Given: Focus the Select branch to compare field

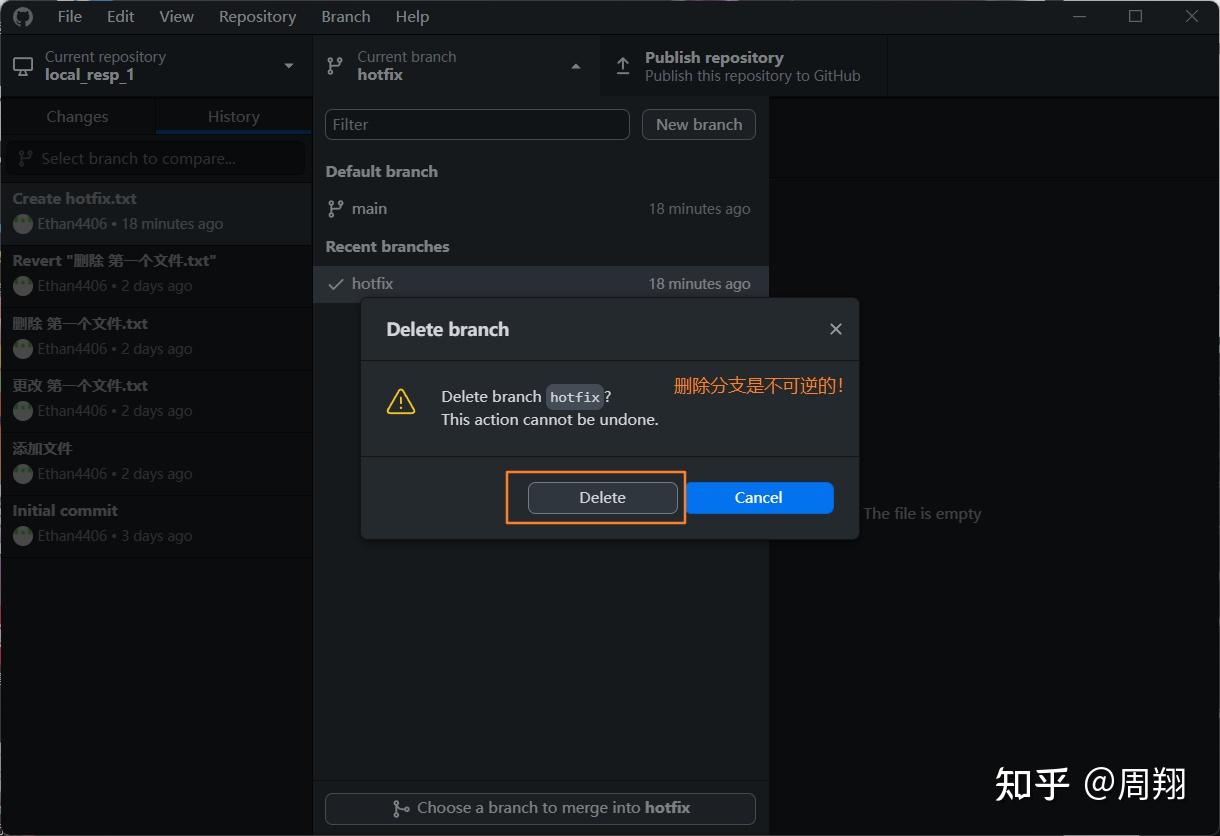Looking at the screenshot, I should pyautogui.click(x=157, y=158).
